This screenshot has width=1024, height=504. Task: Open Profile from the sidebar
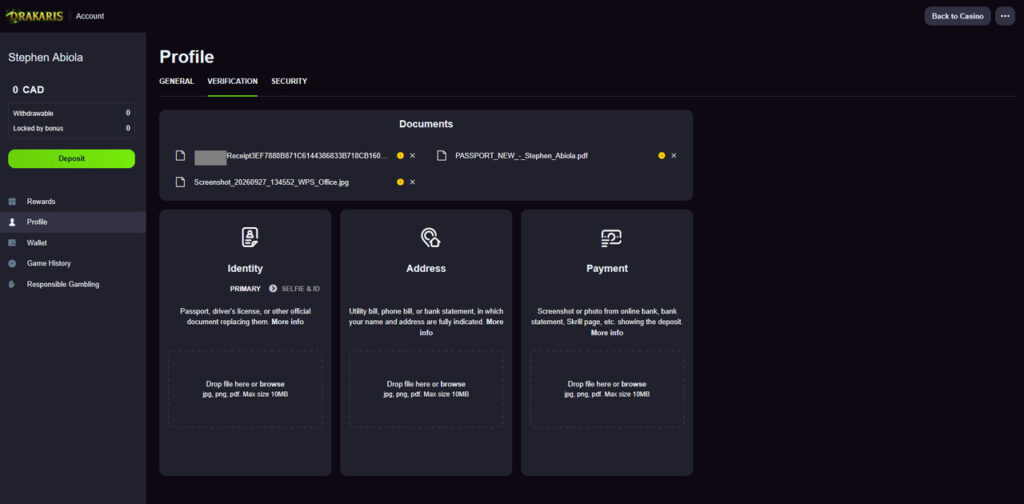[x=73, y=222]
